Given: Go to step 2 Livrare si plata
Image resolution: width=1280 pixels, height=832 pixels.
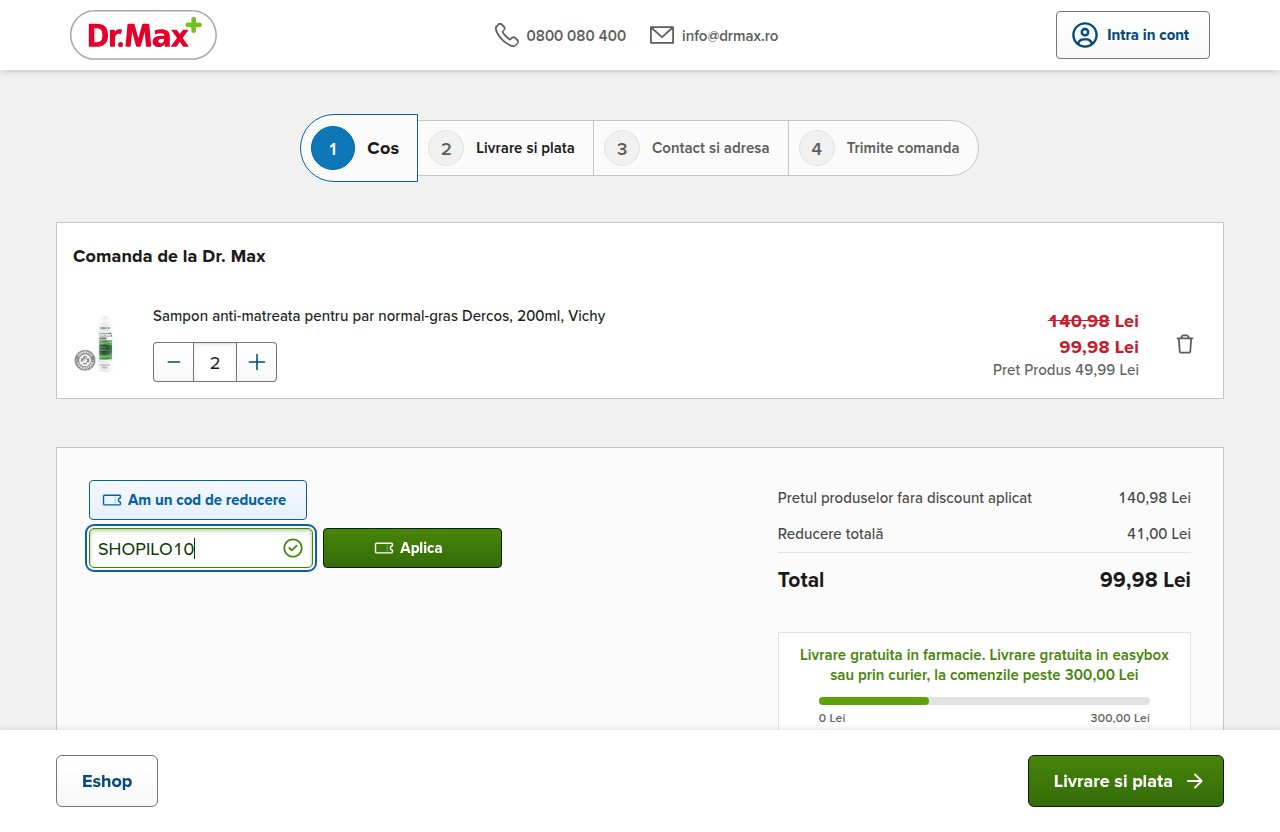Looking at the screenshot, I should (x=505, y=148).
